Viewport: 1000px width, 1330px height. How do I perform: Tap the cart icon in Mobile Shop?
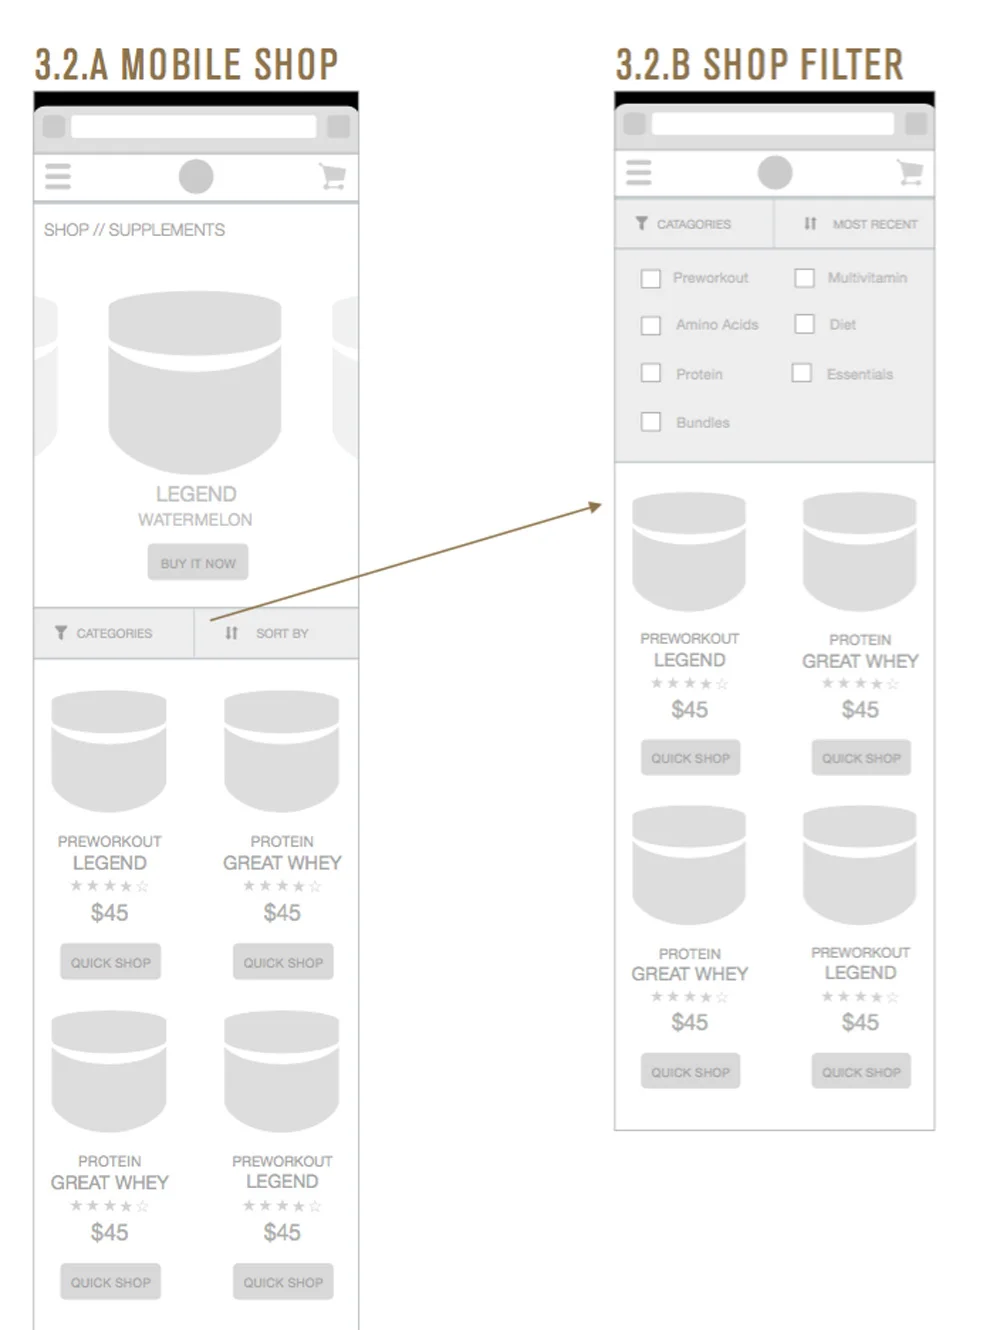333,177
